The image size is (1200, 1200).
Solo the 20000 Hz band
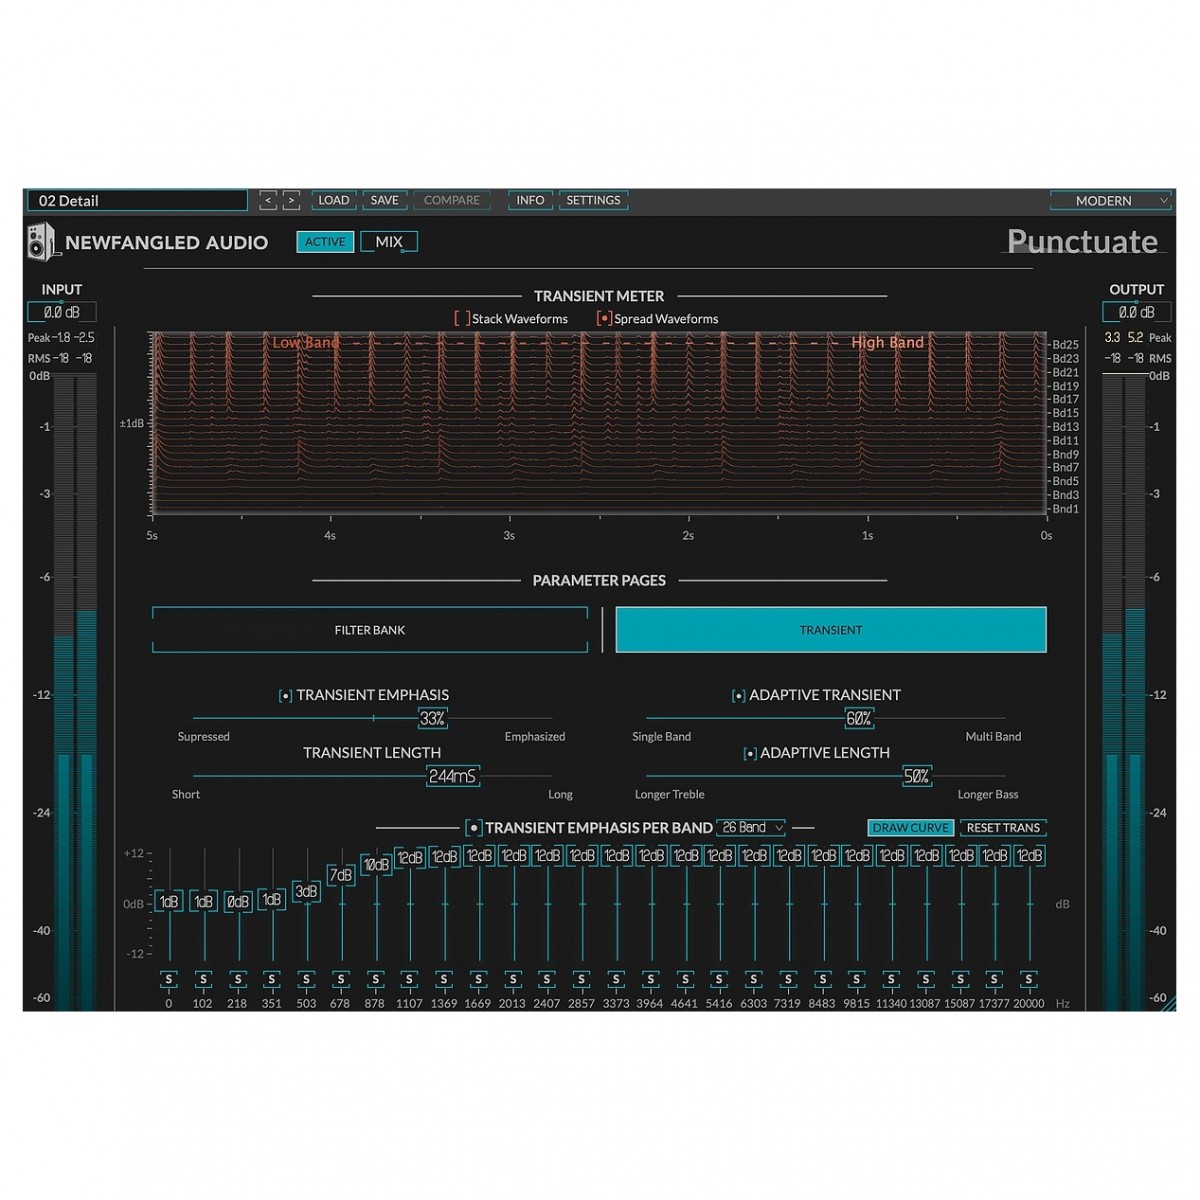[1028, 979]
